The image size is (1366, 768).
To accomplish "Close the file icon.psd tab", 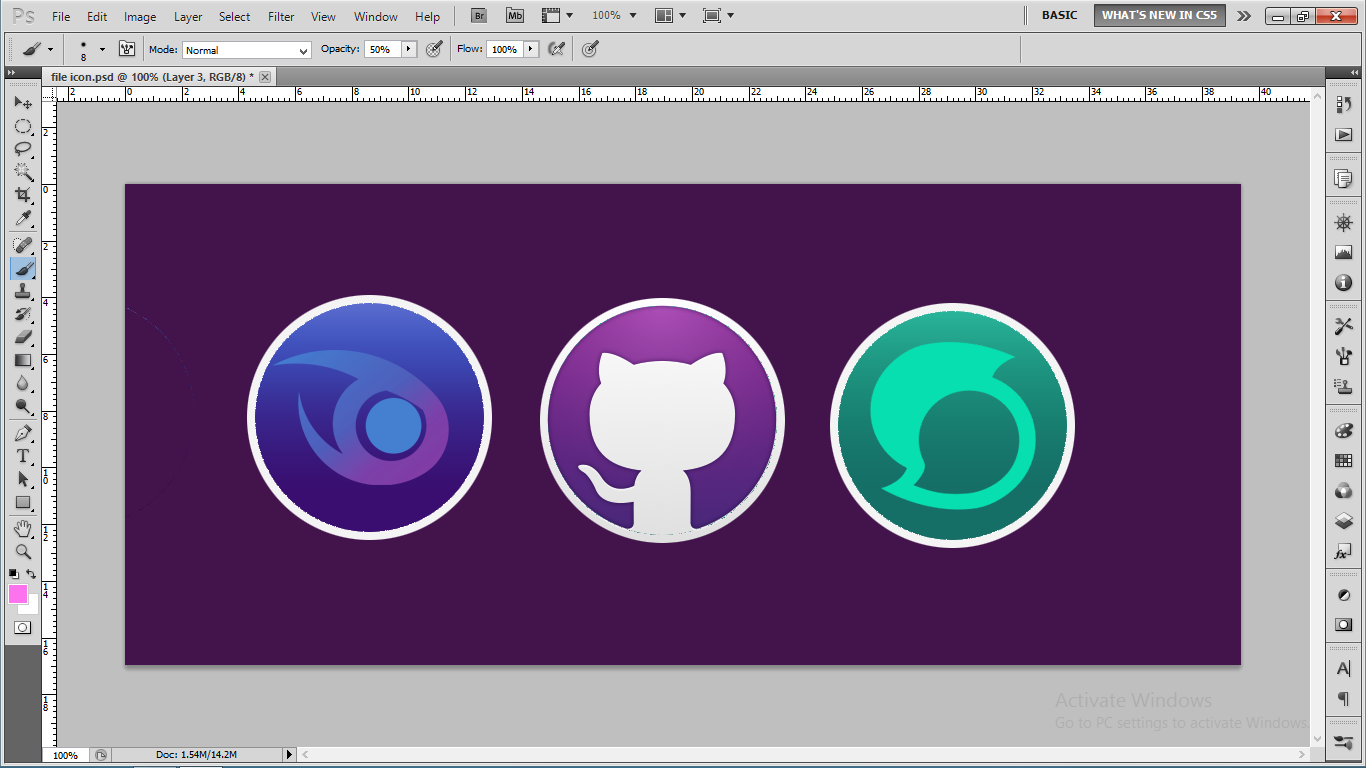I will click(x=265, y=77).
